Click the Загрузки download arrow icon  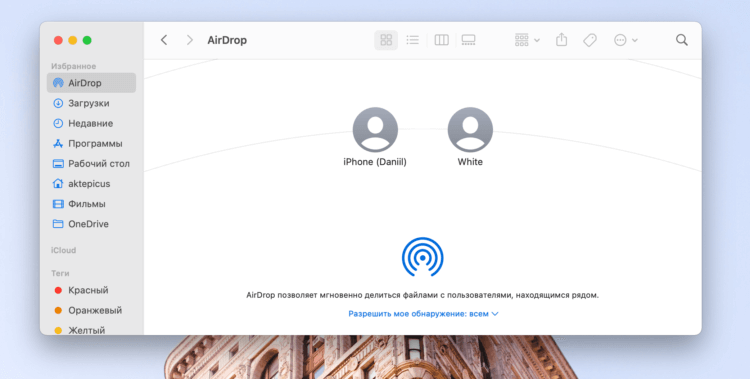coord(58,103)
